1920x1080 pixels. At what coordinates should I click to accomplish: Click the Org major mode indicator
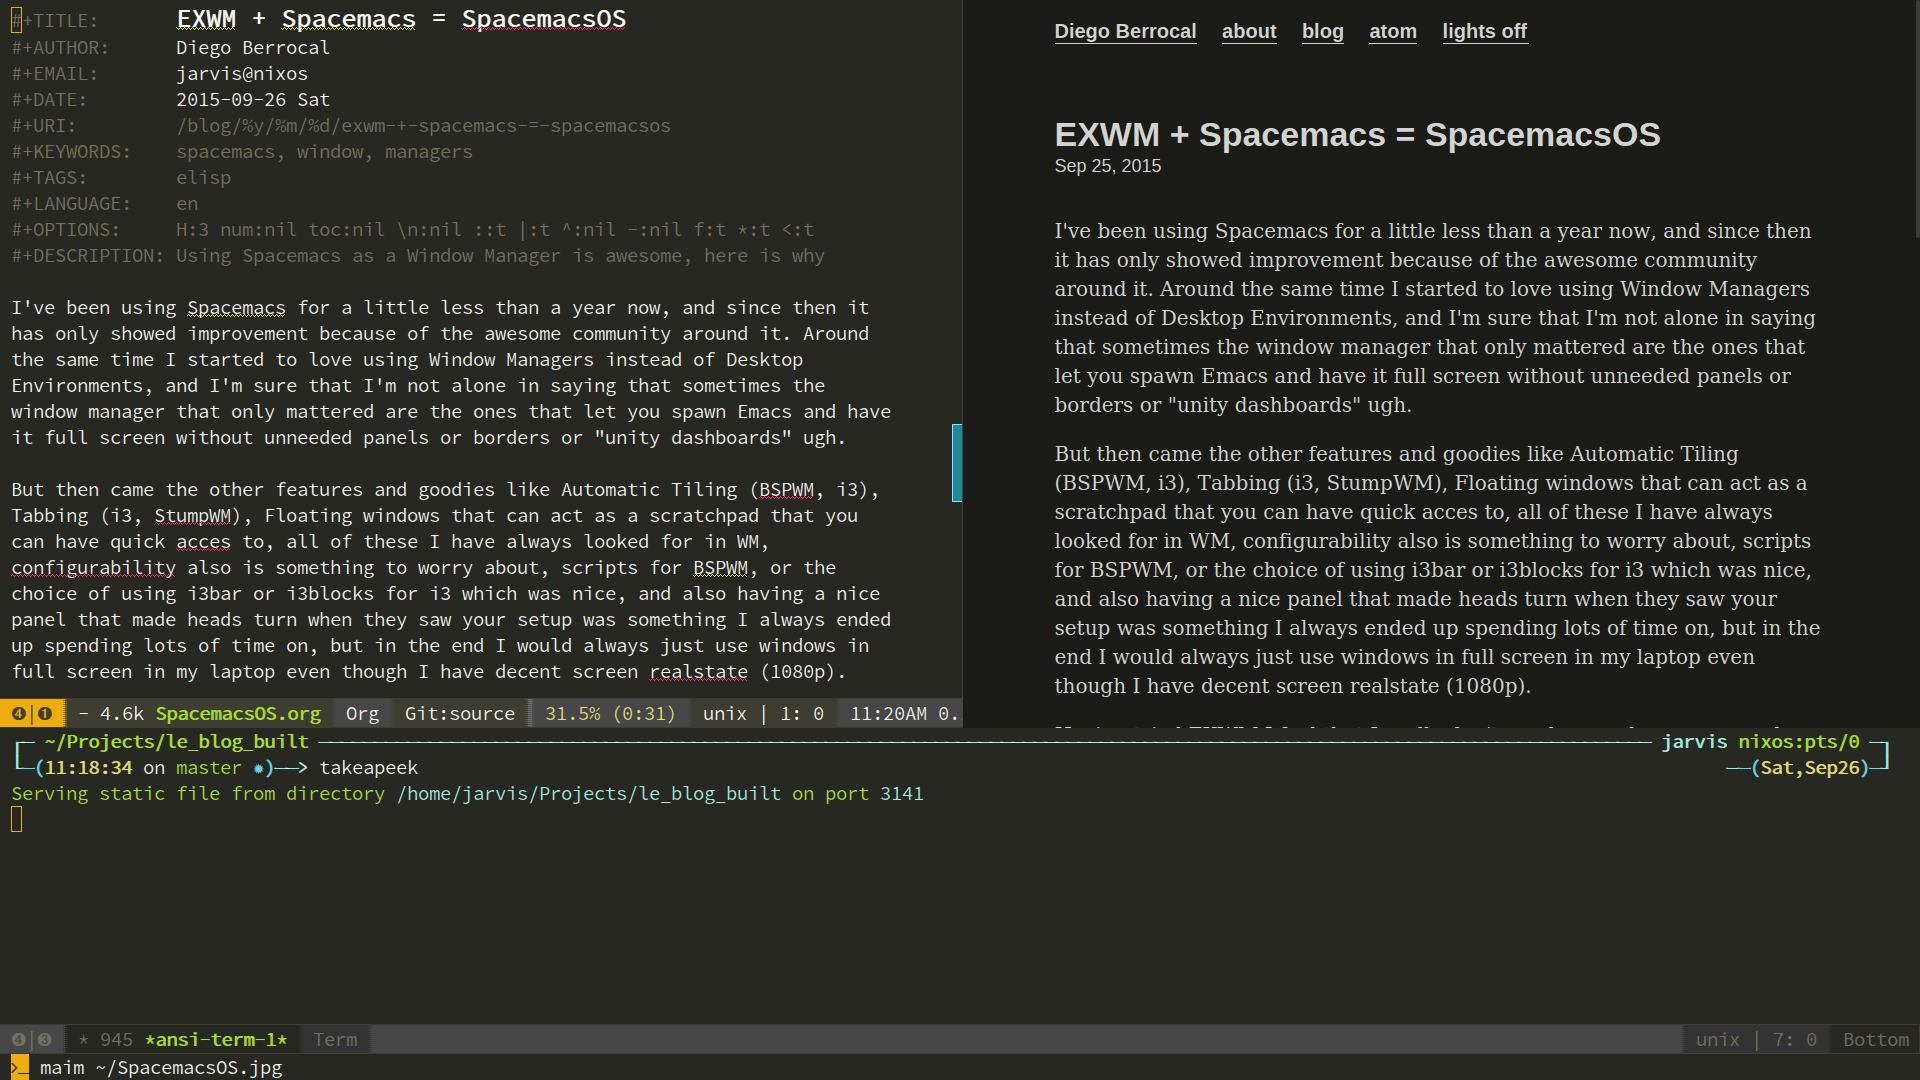[362, 714]
